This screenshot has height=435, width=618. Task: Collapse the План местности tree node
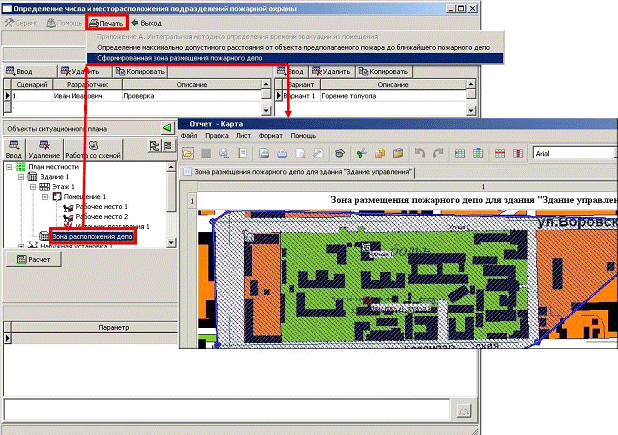click(x=9, y=168)
